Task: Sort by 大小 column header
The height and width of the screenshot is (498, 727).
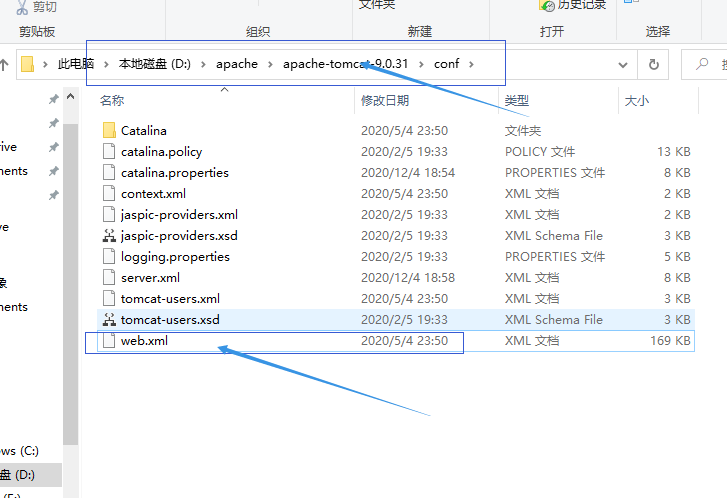Action: point(637,101)
